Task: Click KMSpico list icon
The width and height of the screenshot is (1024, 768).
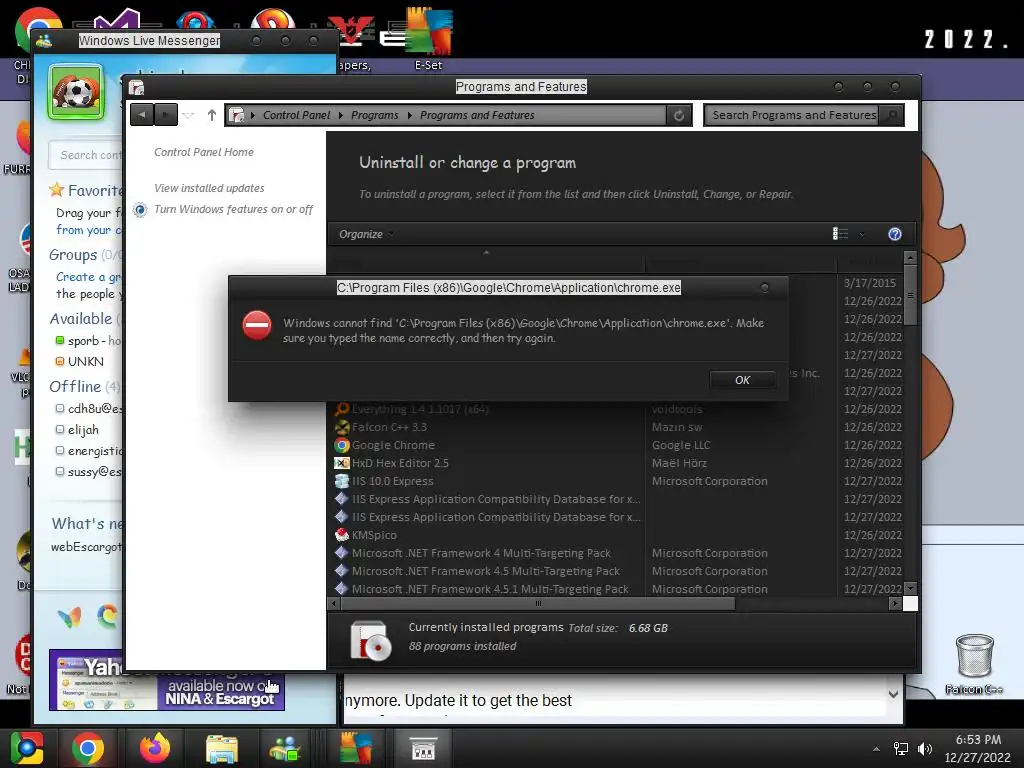Action: click(x=342, y=535)
